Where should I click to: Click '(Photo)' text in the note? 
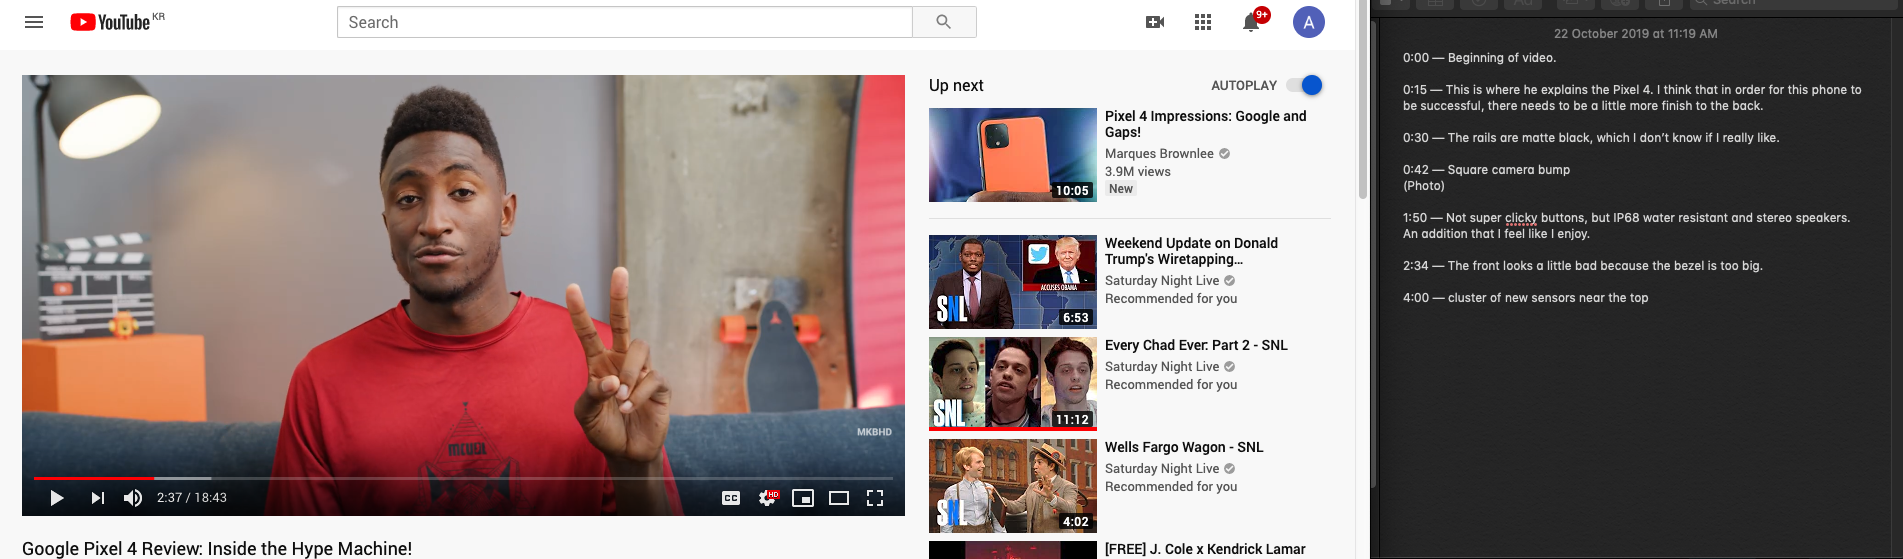[x=1424, y=186]
